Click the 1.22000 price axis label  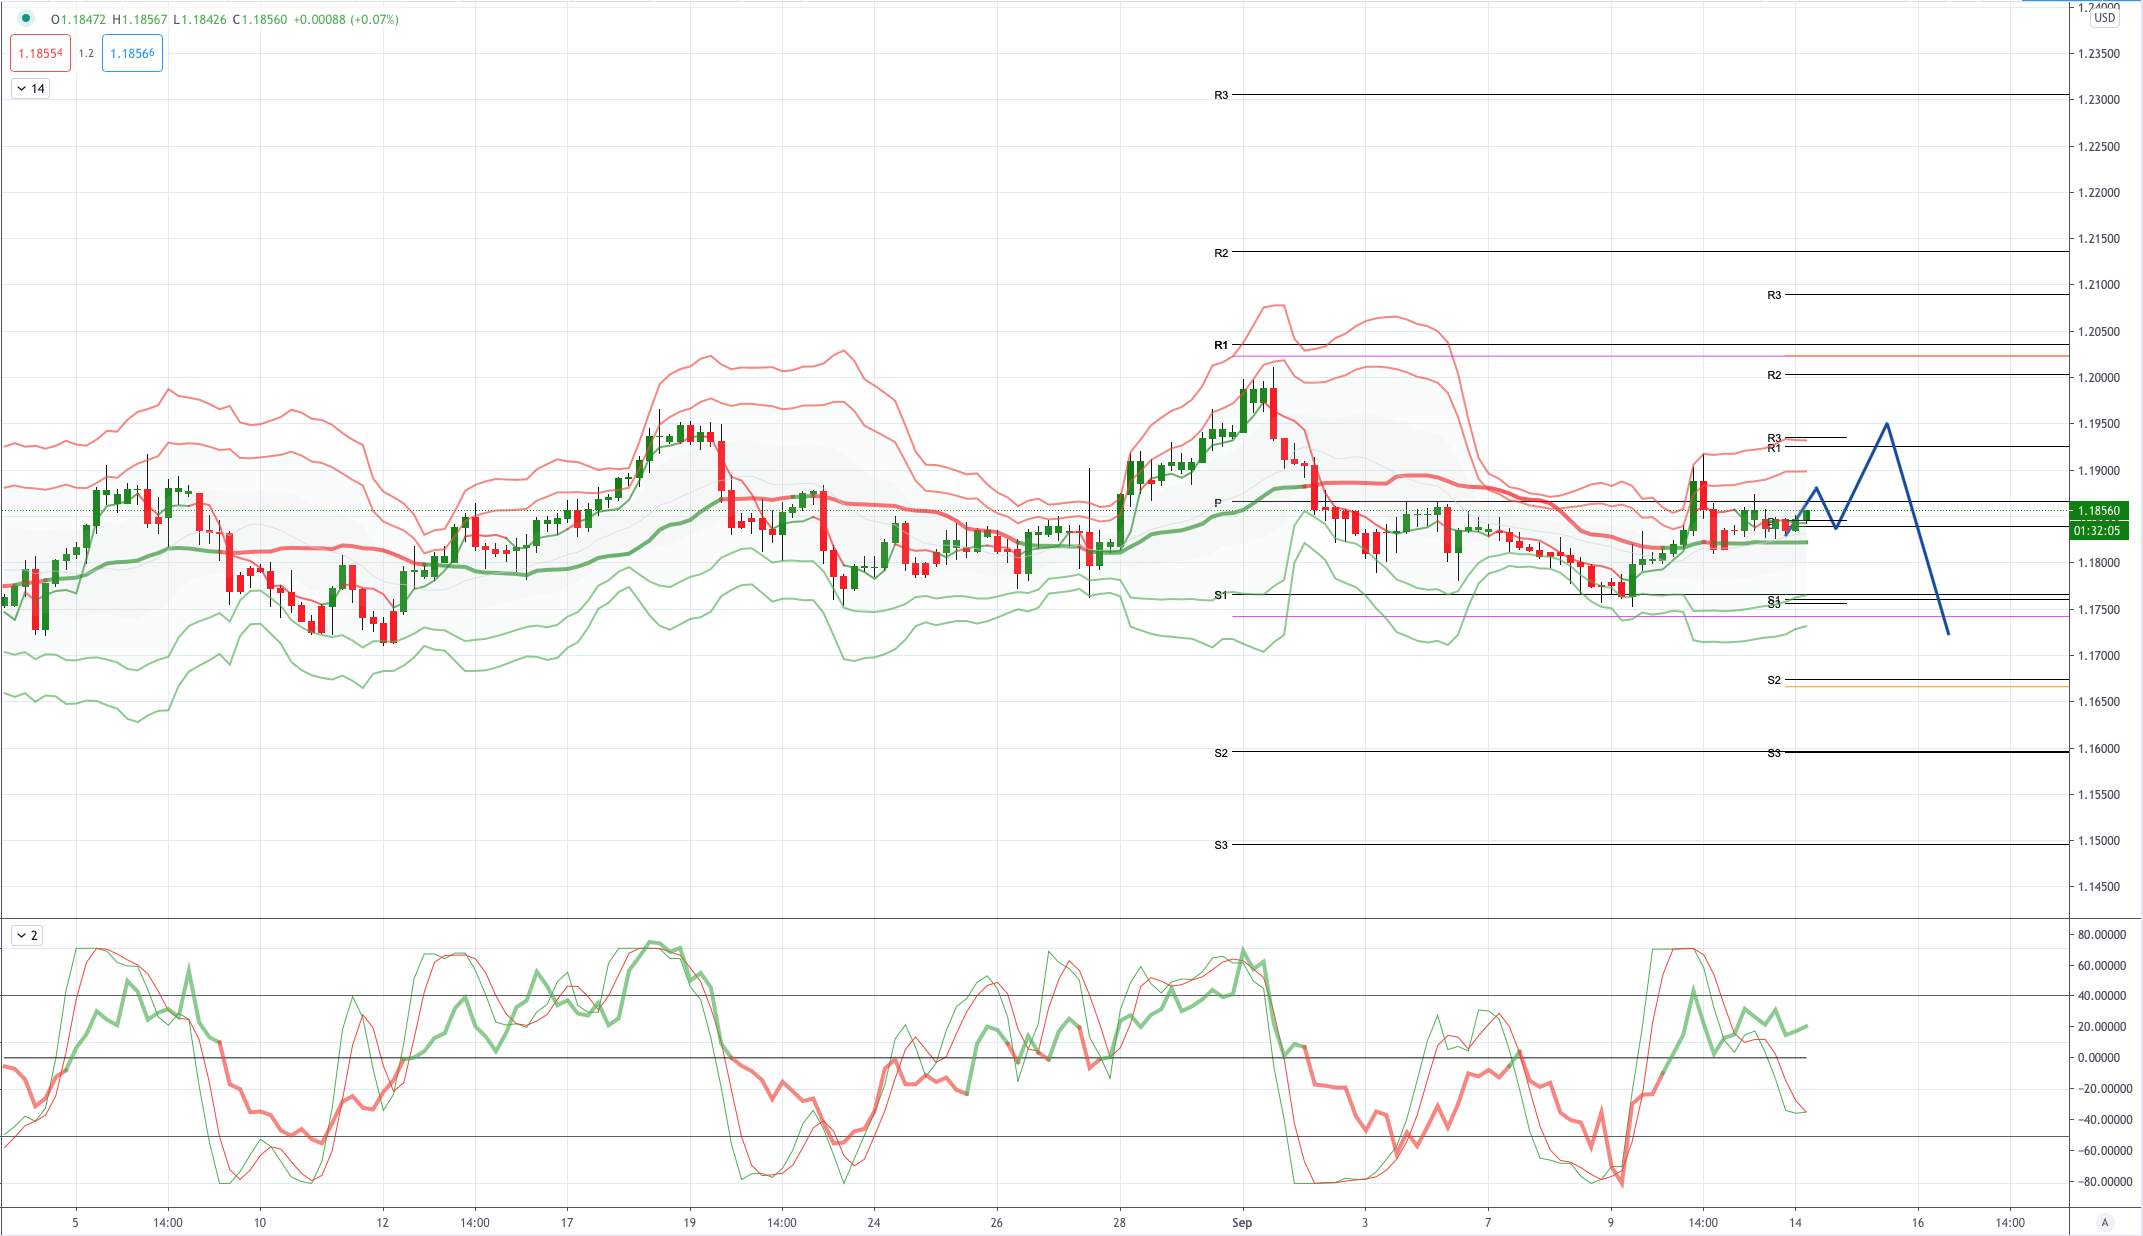pyautogui.click(x=2099, y=193)
